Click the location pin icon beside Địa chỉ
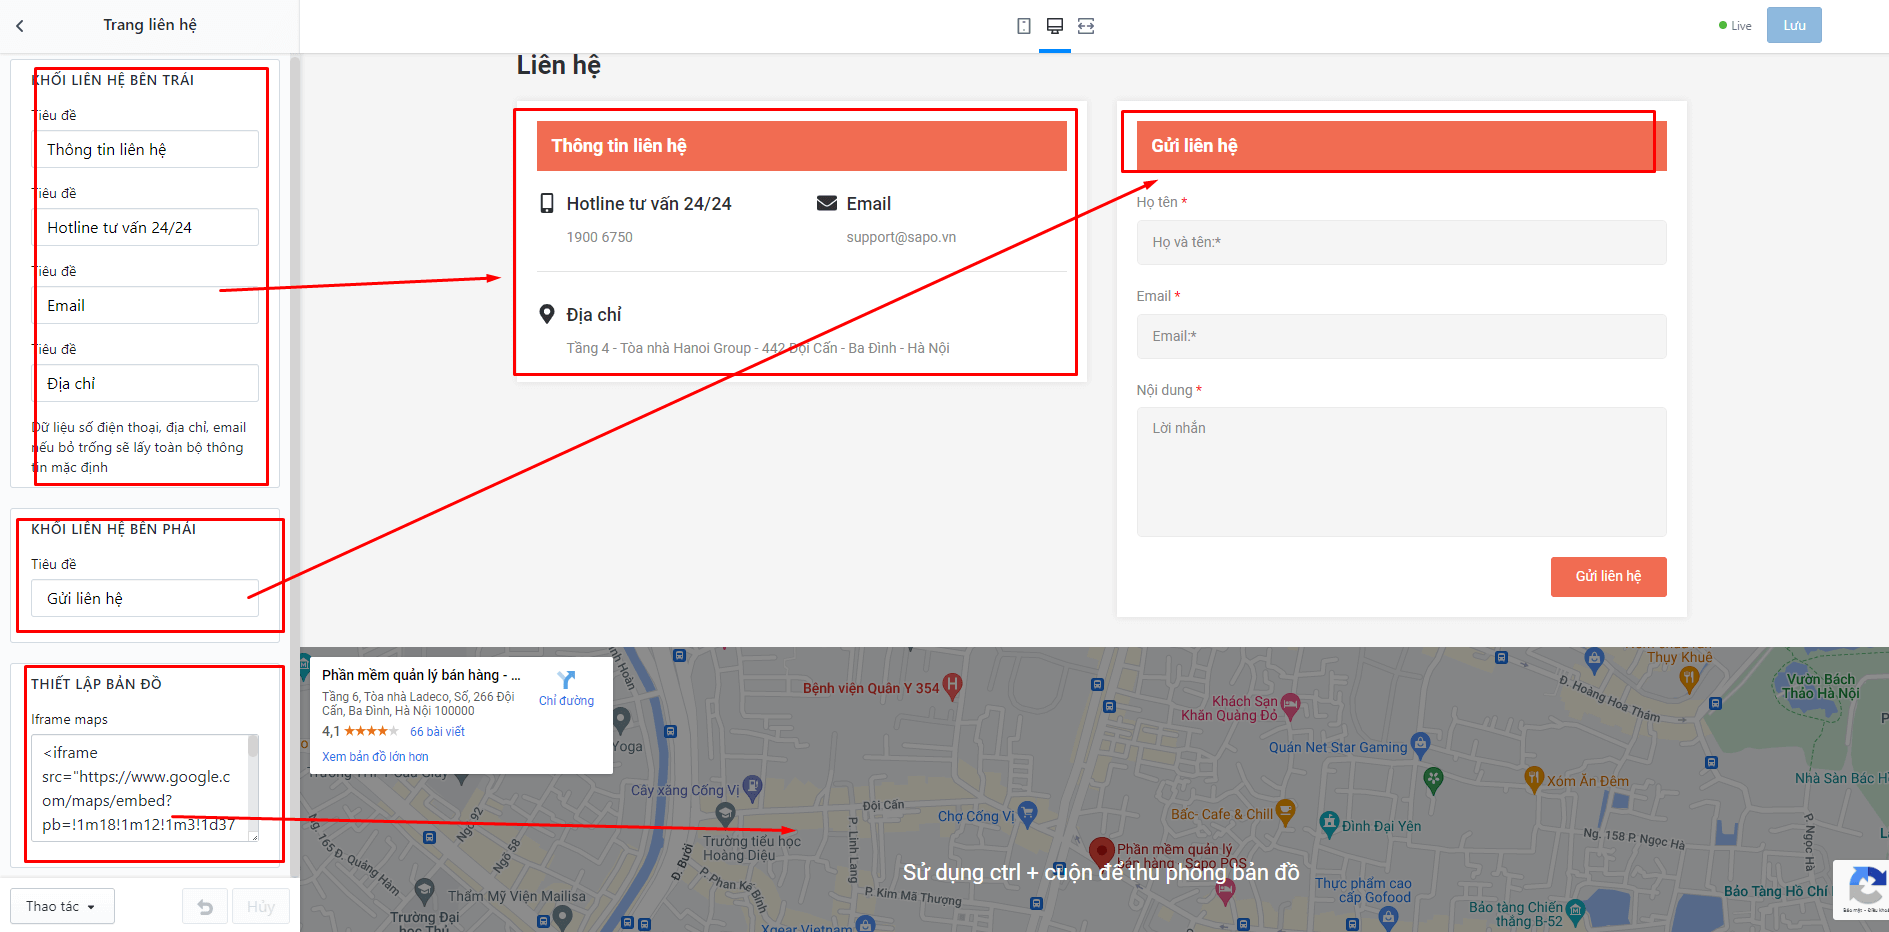 point(547,314)
